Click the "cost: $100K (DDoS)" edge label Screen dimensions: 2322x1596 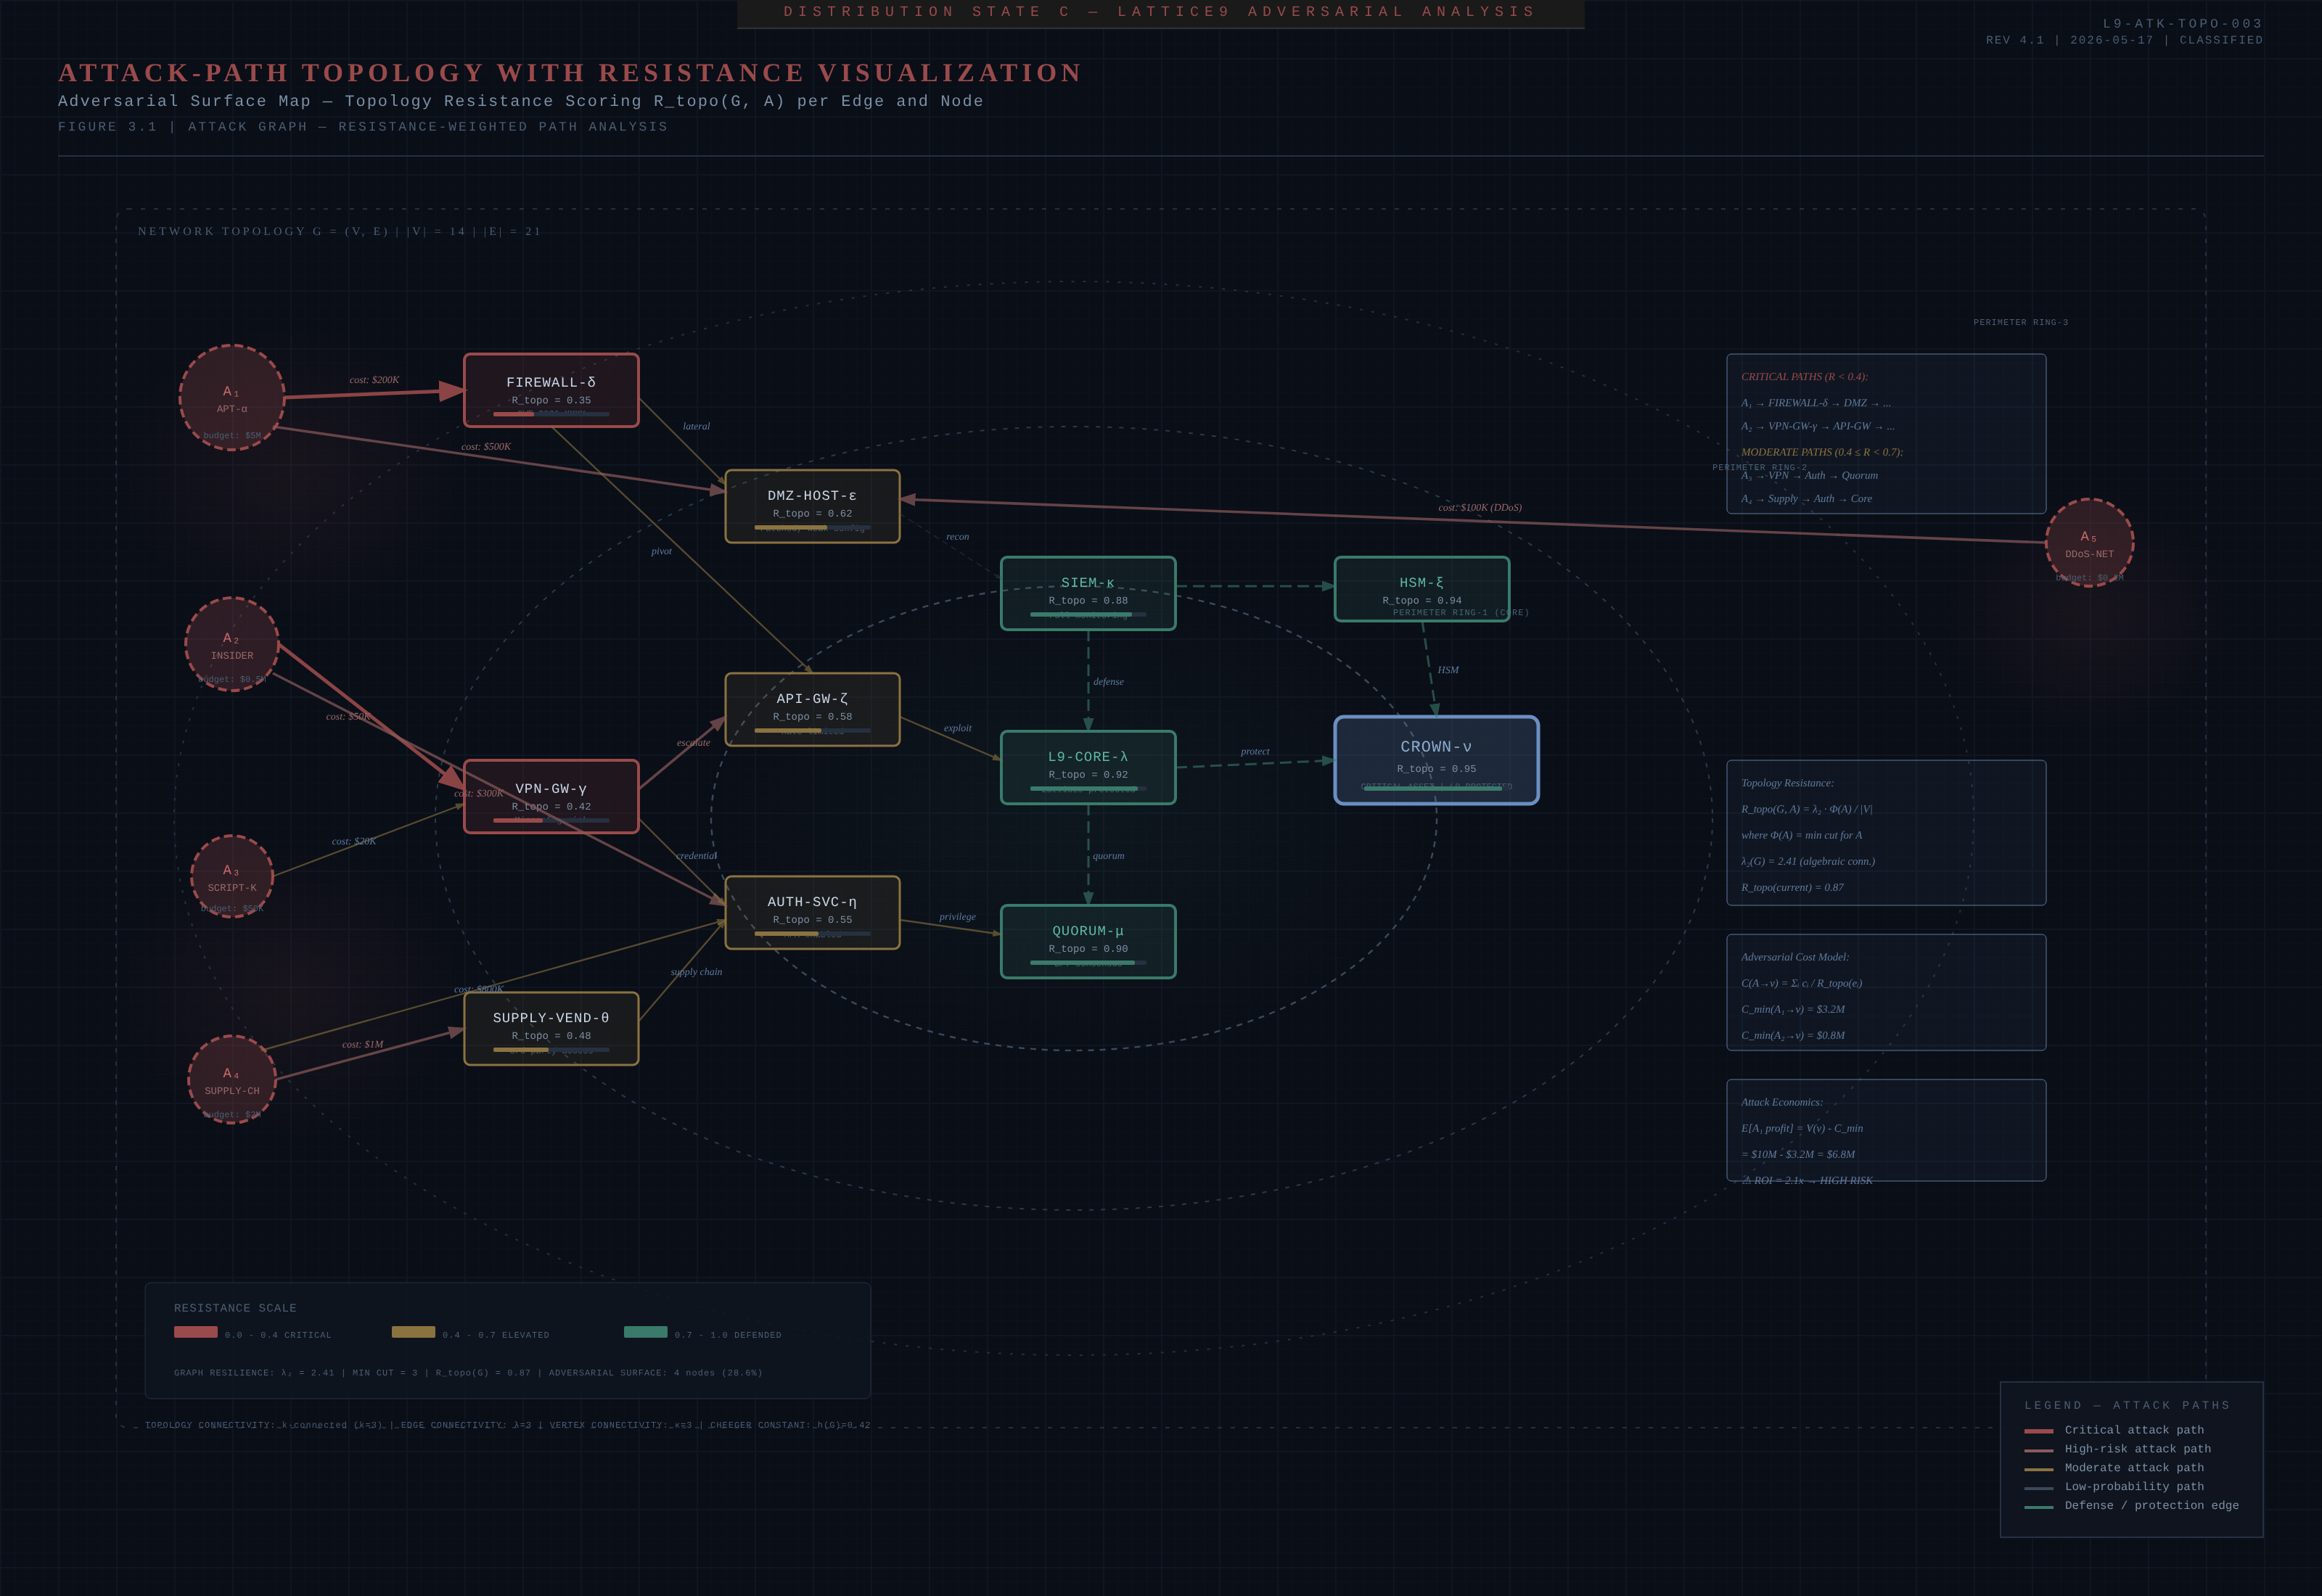pyautogui.click(x=1480, y=508)
